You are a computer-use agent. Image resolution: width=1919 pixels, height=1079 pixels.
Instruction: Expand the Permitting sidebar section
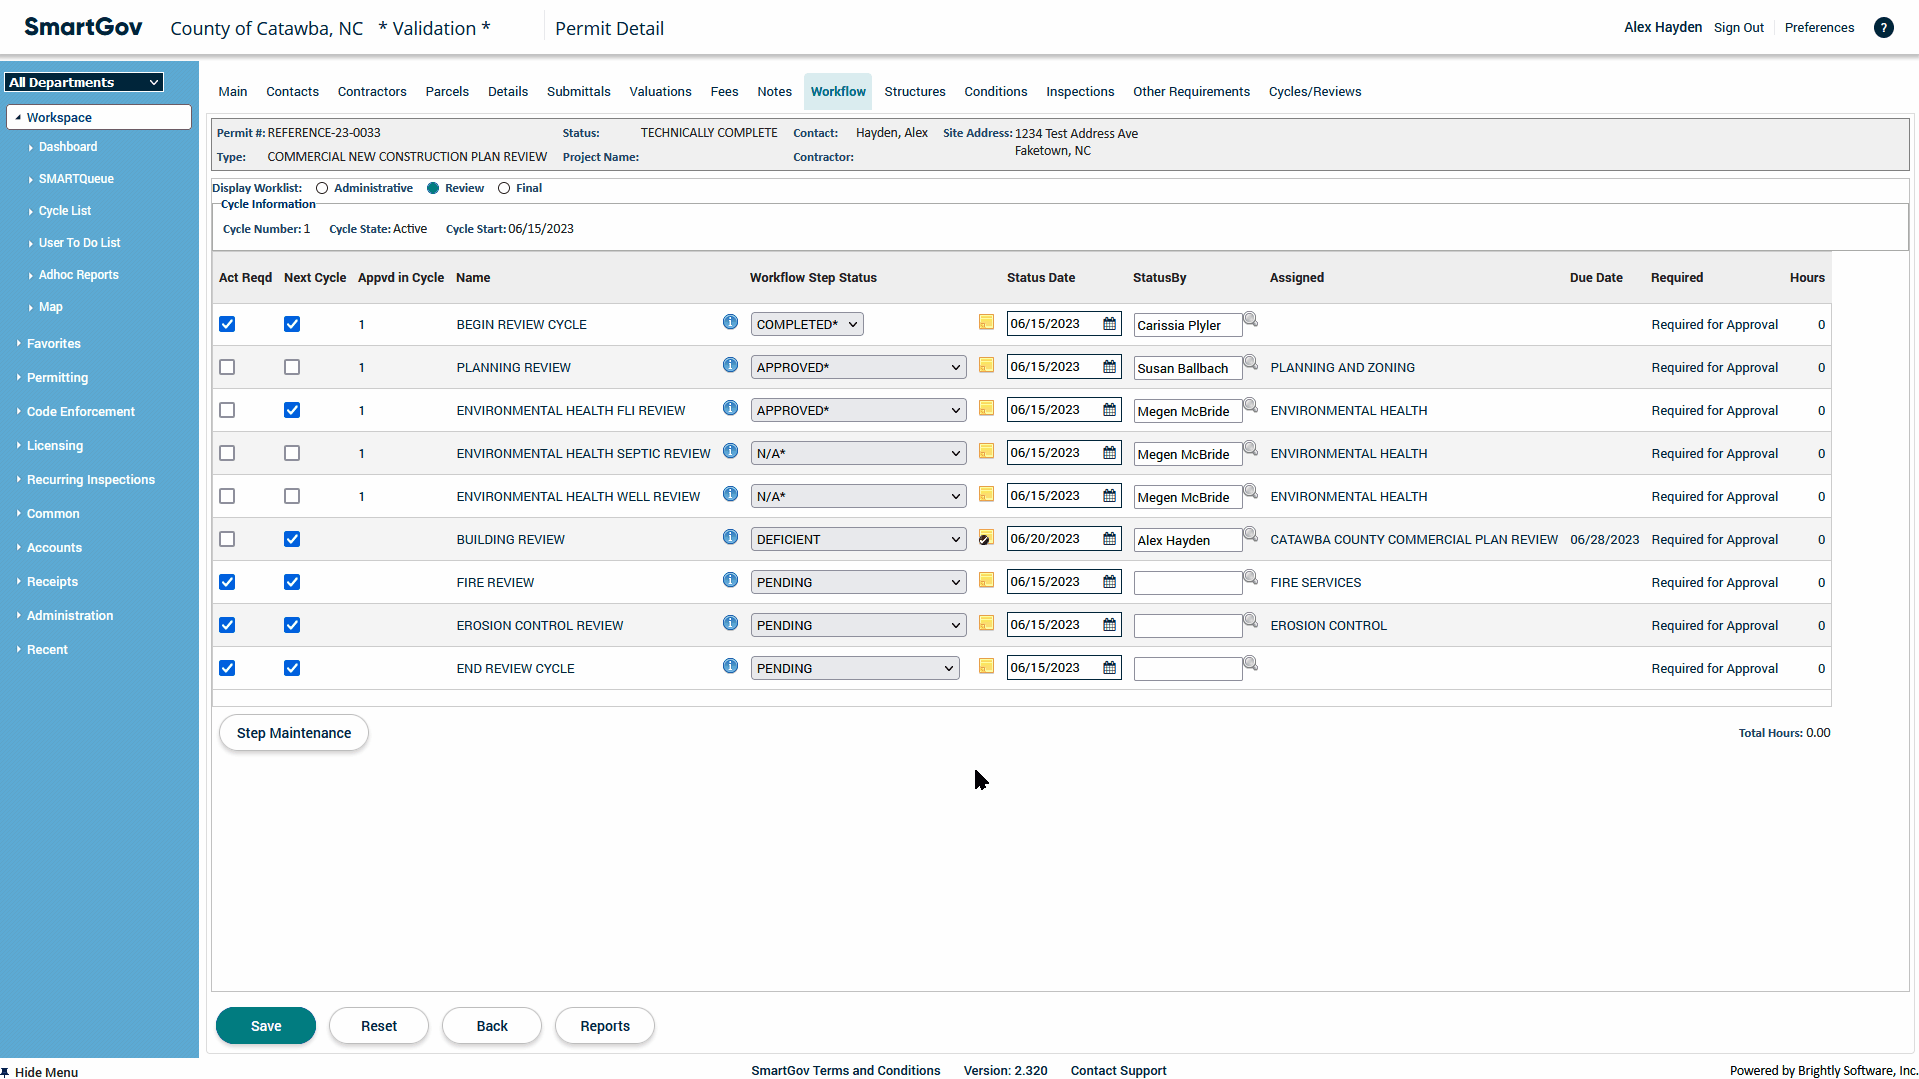(x=57, y=378)
